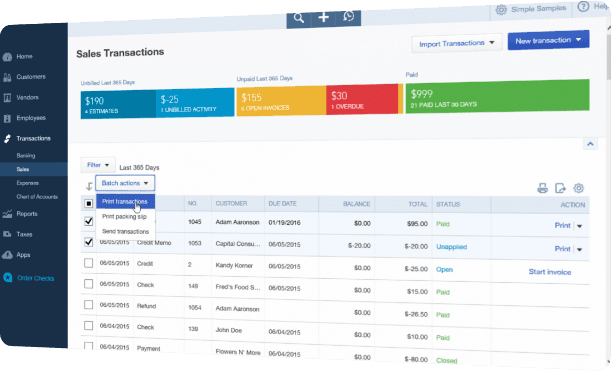This screenshot has height=372, width=611.
Task: Open table settings gear icon
Action: 579,188
